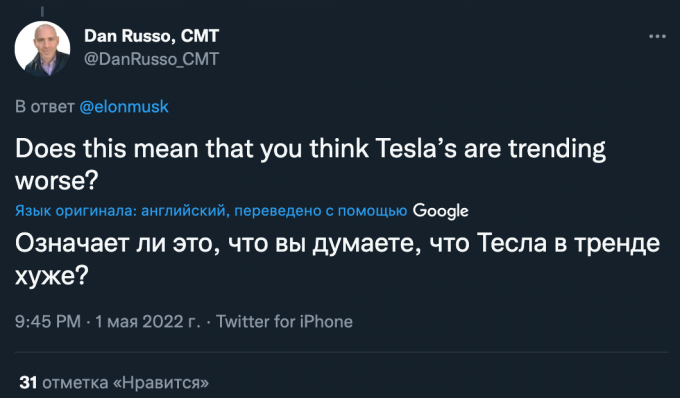The width and height of the screenshot is (680, 398).
Task: Click the word 'хуже?' in translation
Action: tap(52, 275)
